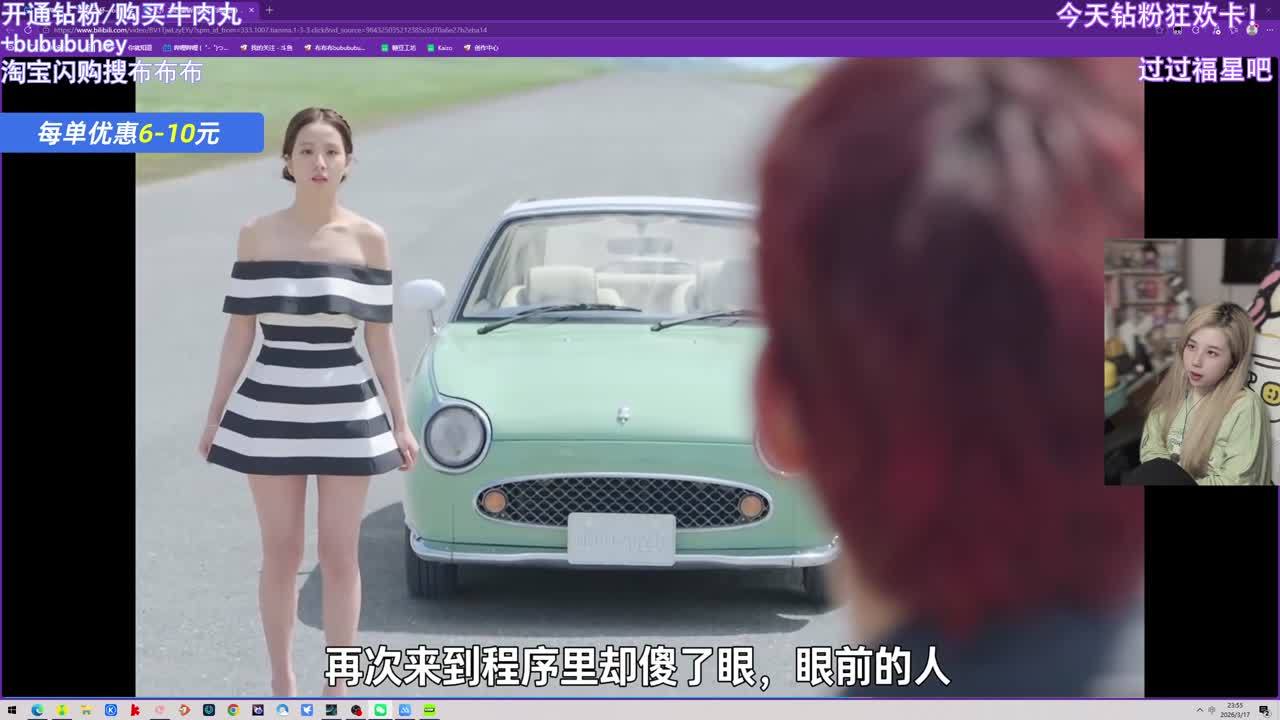Open the 创作中心 bookmark
The width and height of the screenshot is (1280, 720).
[486, 47]
